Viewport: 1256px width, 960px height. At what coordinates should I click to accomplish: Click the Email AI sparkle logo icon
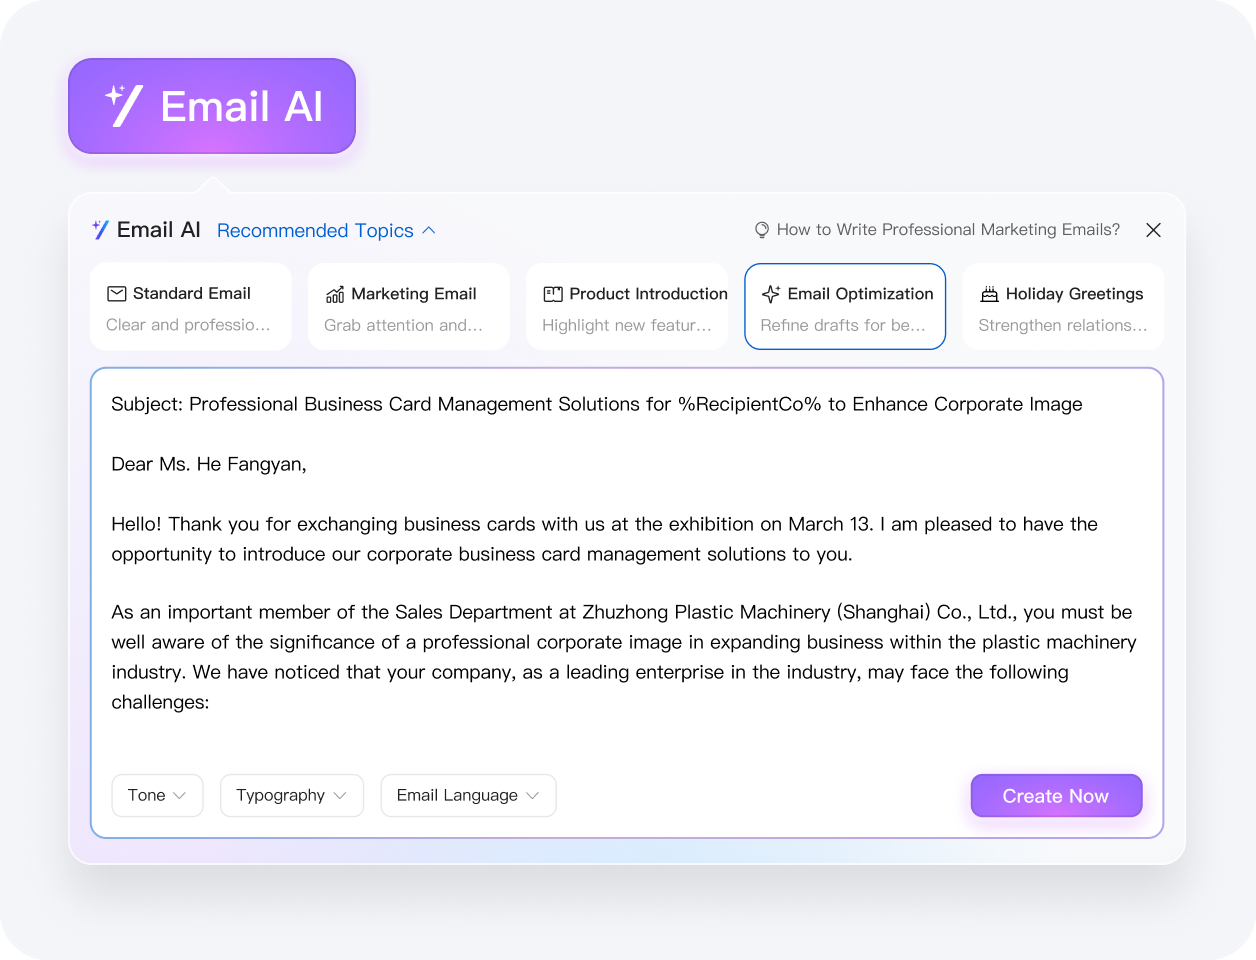pyautogui.click(x=99, y=229)
